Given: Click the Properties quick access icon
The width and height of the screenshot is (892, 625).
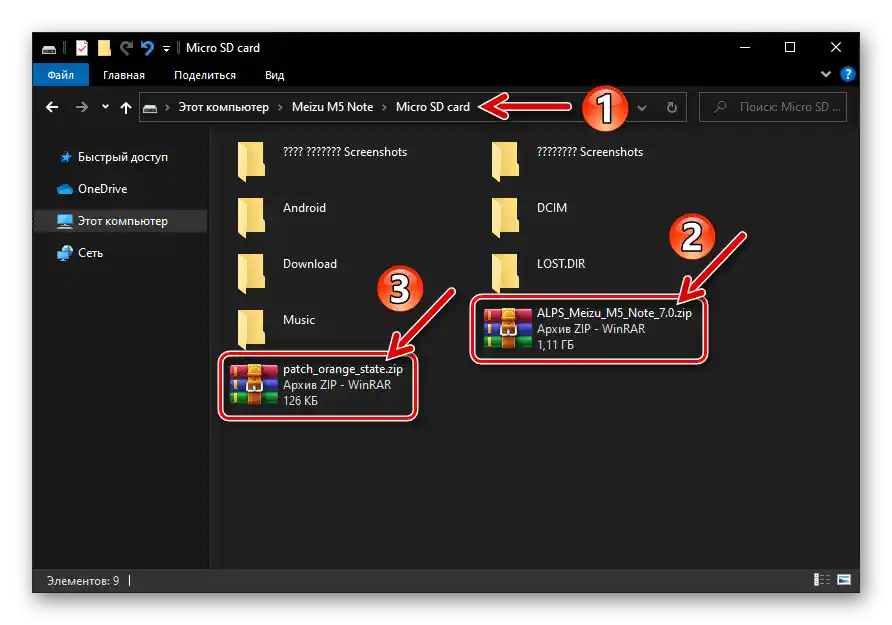Looking at the screenshot, I should (82, 48).
